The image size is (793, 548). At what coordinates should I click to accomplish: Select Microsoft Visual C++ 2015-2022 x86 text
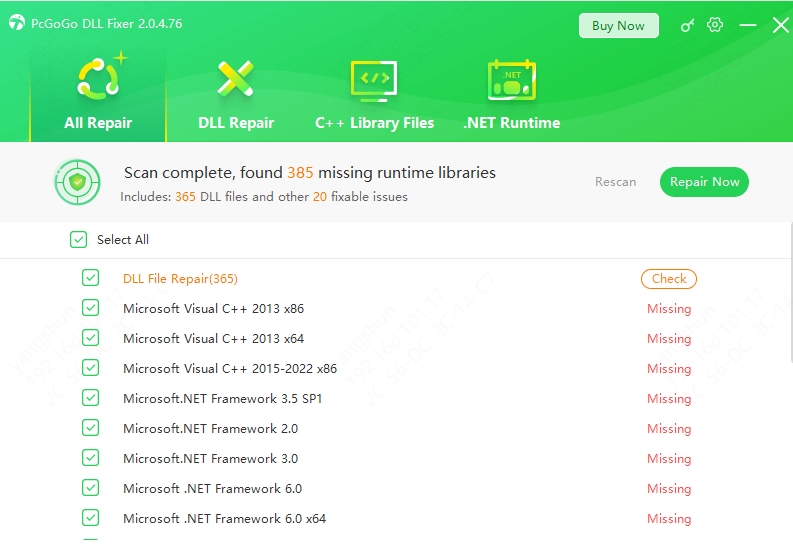[x=230, y=369]
